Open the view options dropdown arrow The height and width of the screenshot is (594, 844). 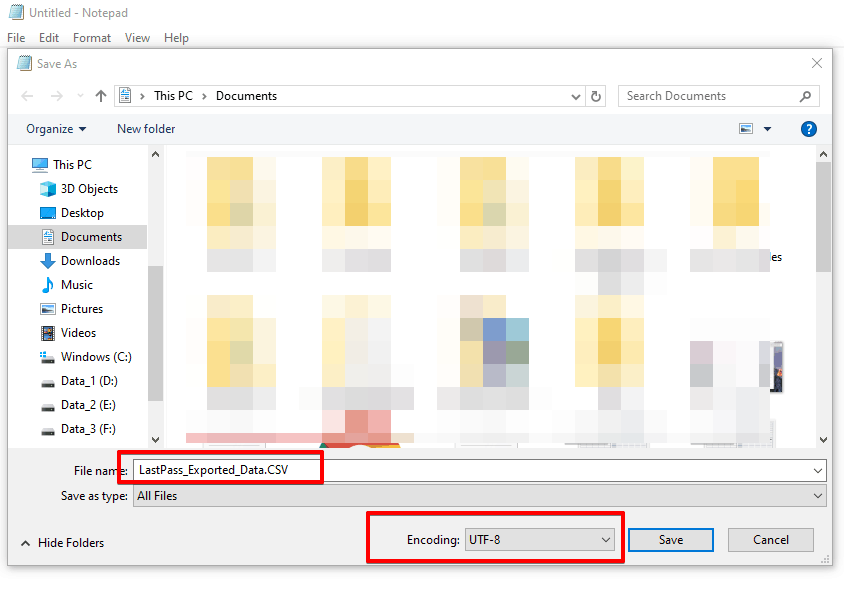click(767, 129)
